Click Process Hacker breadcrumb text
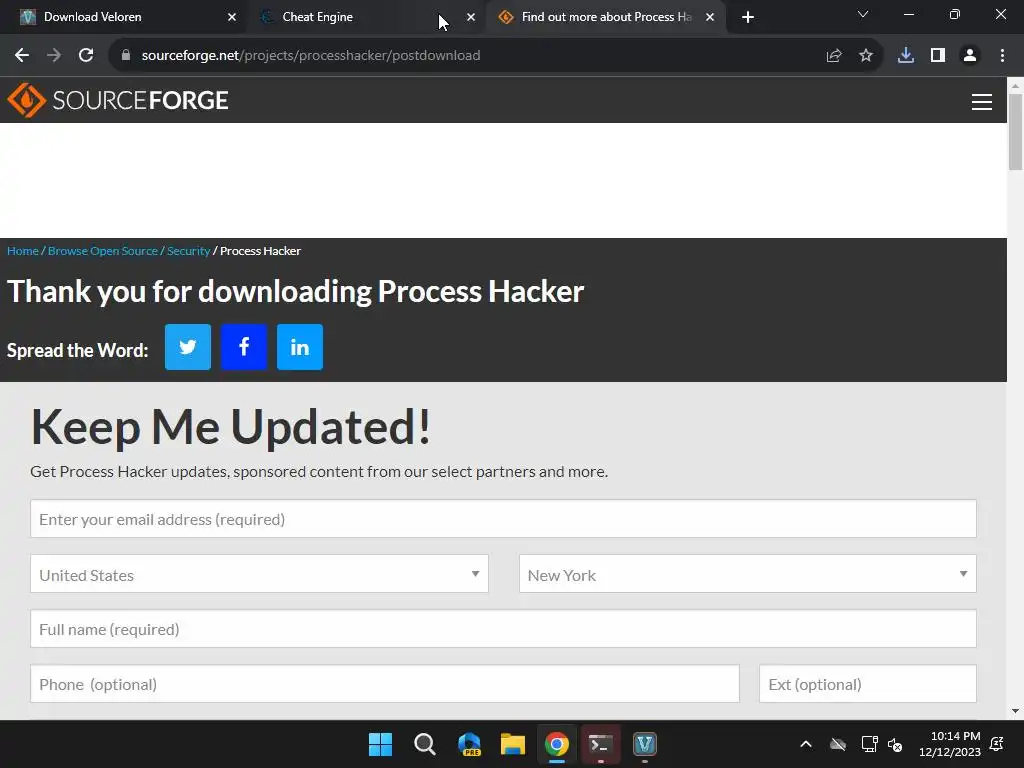Viewport: 1024px width, 768px height. [x=261, y=251]
